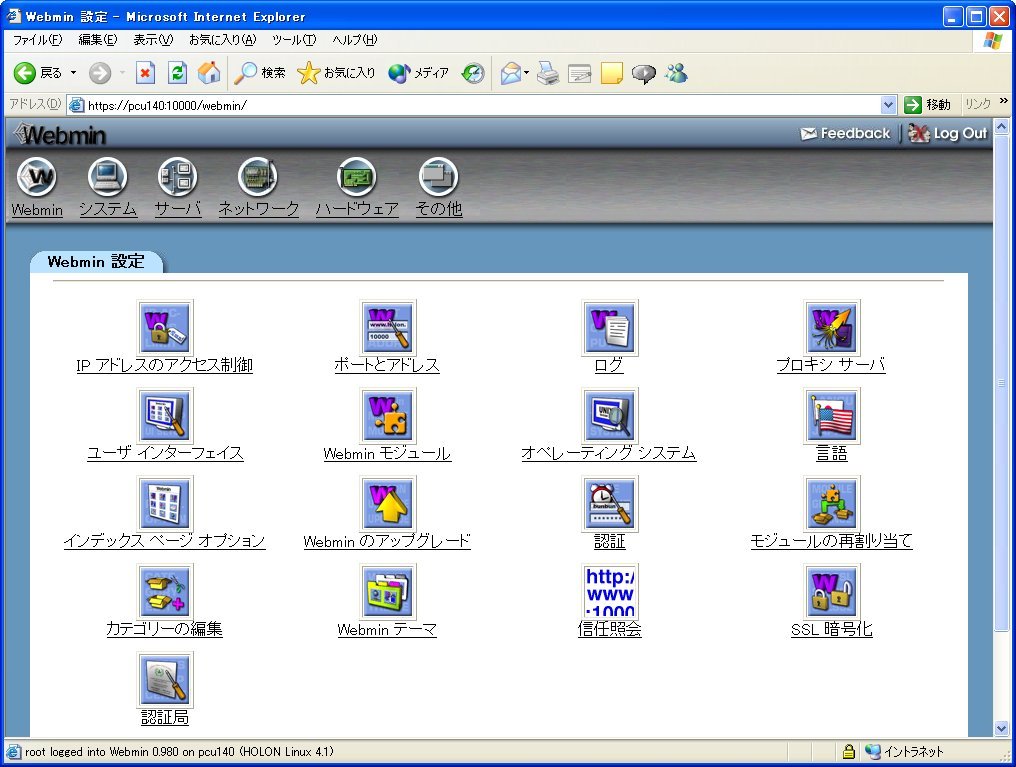Image resolution: width=1016 pixels, height=767 pixels.
Task: Open the 認証 clock icon
Action: click(x=610, y=503)
